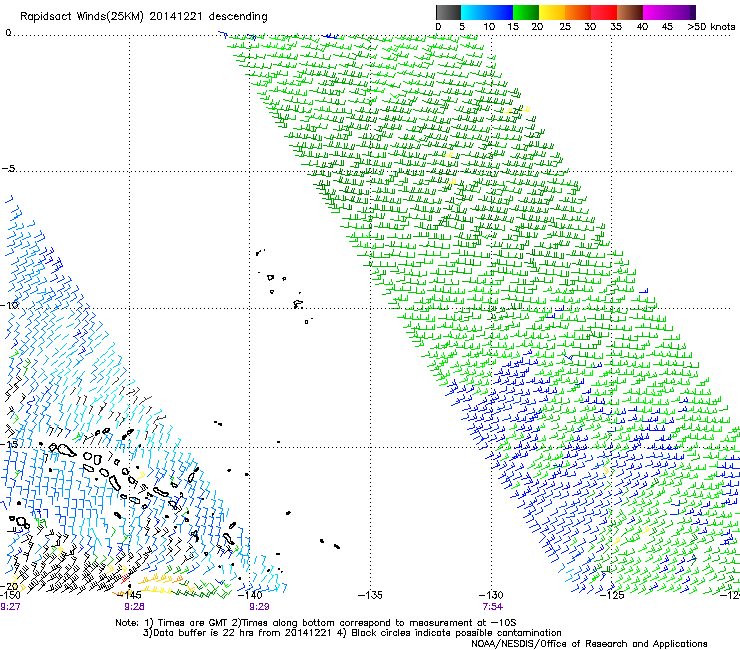Click the '40' label under the color scale
Viewport: 740px width, 650px height.
point(642,27)
